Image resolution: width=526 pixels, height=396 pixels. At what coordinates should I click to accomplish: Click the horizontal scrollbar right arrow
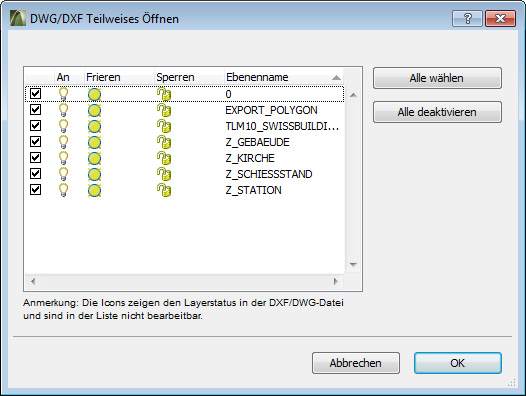[x=335, y=281]
